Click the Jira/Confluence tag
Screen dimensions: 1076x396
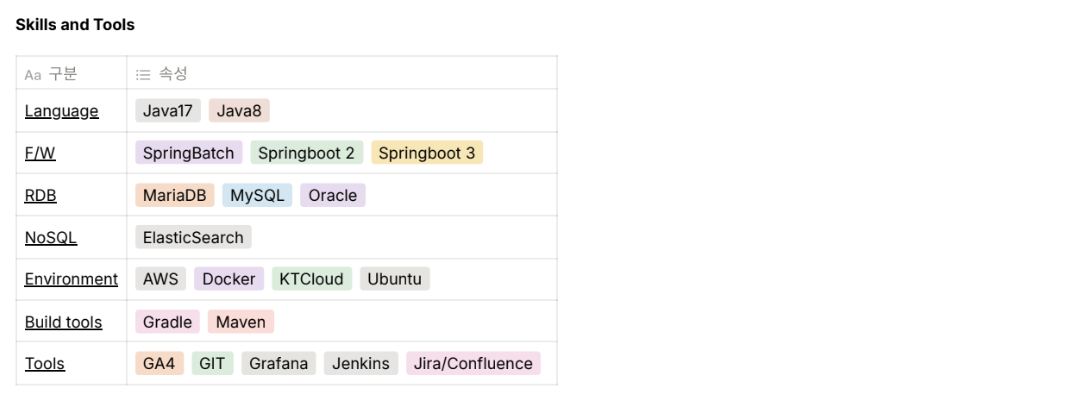click(x=473, y=364)
